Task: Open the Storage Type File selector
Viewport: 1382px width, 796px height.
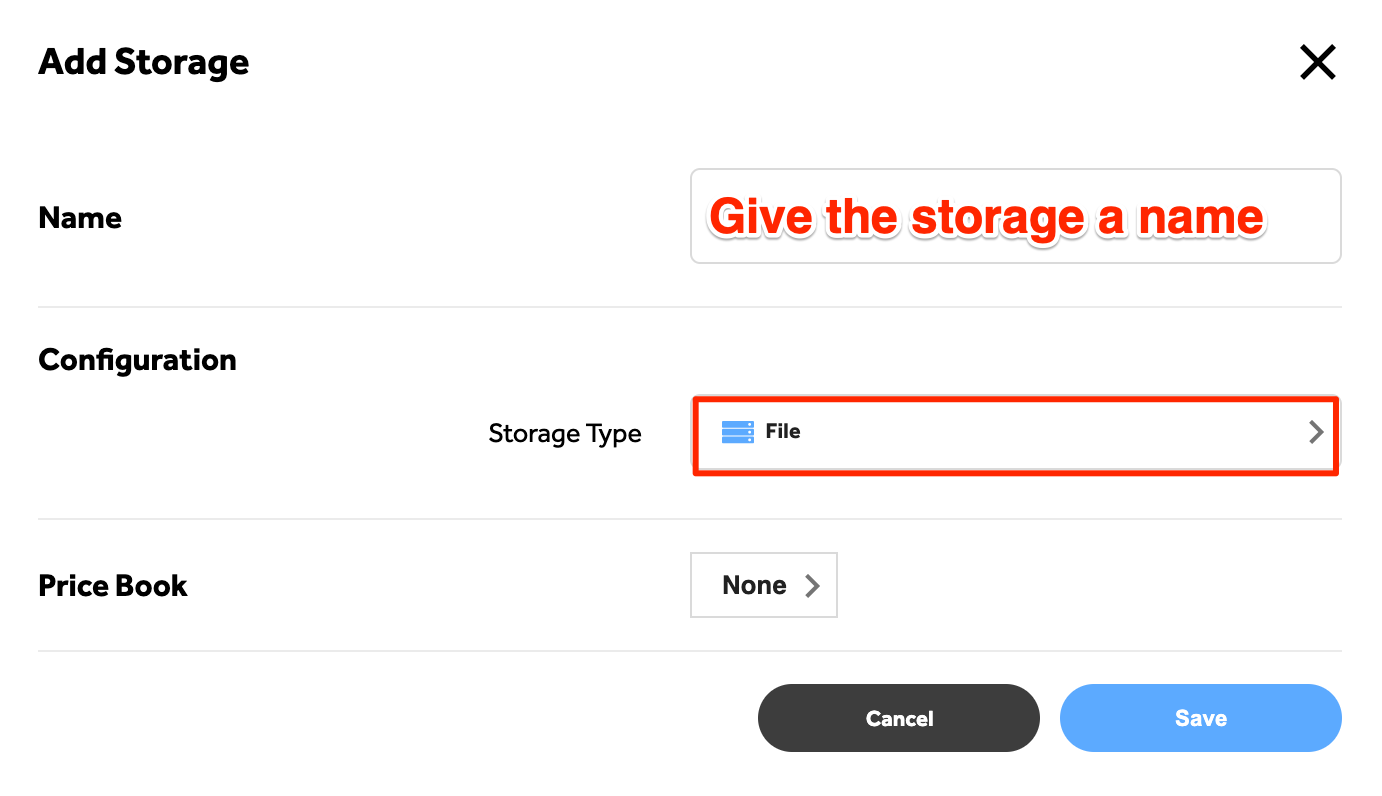Action: (1016, 435)
